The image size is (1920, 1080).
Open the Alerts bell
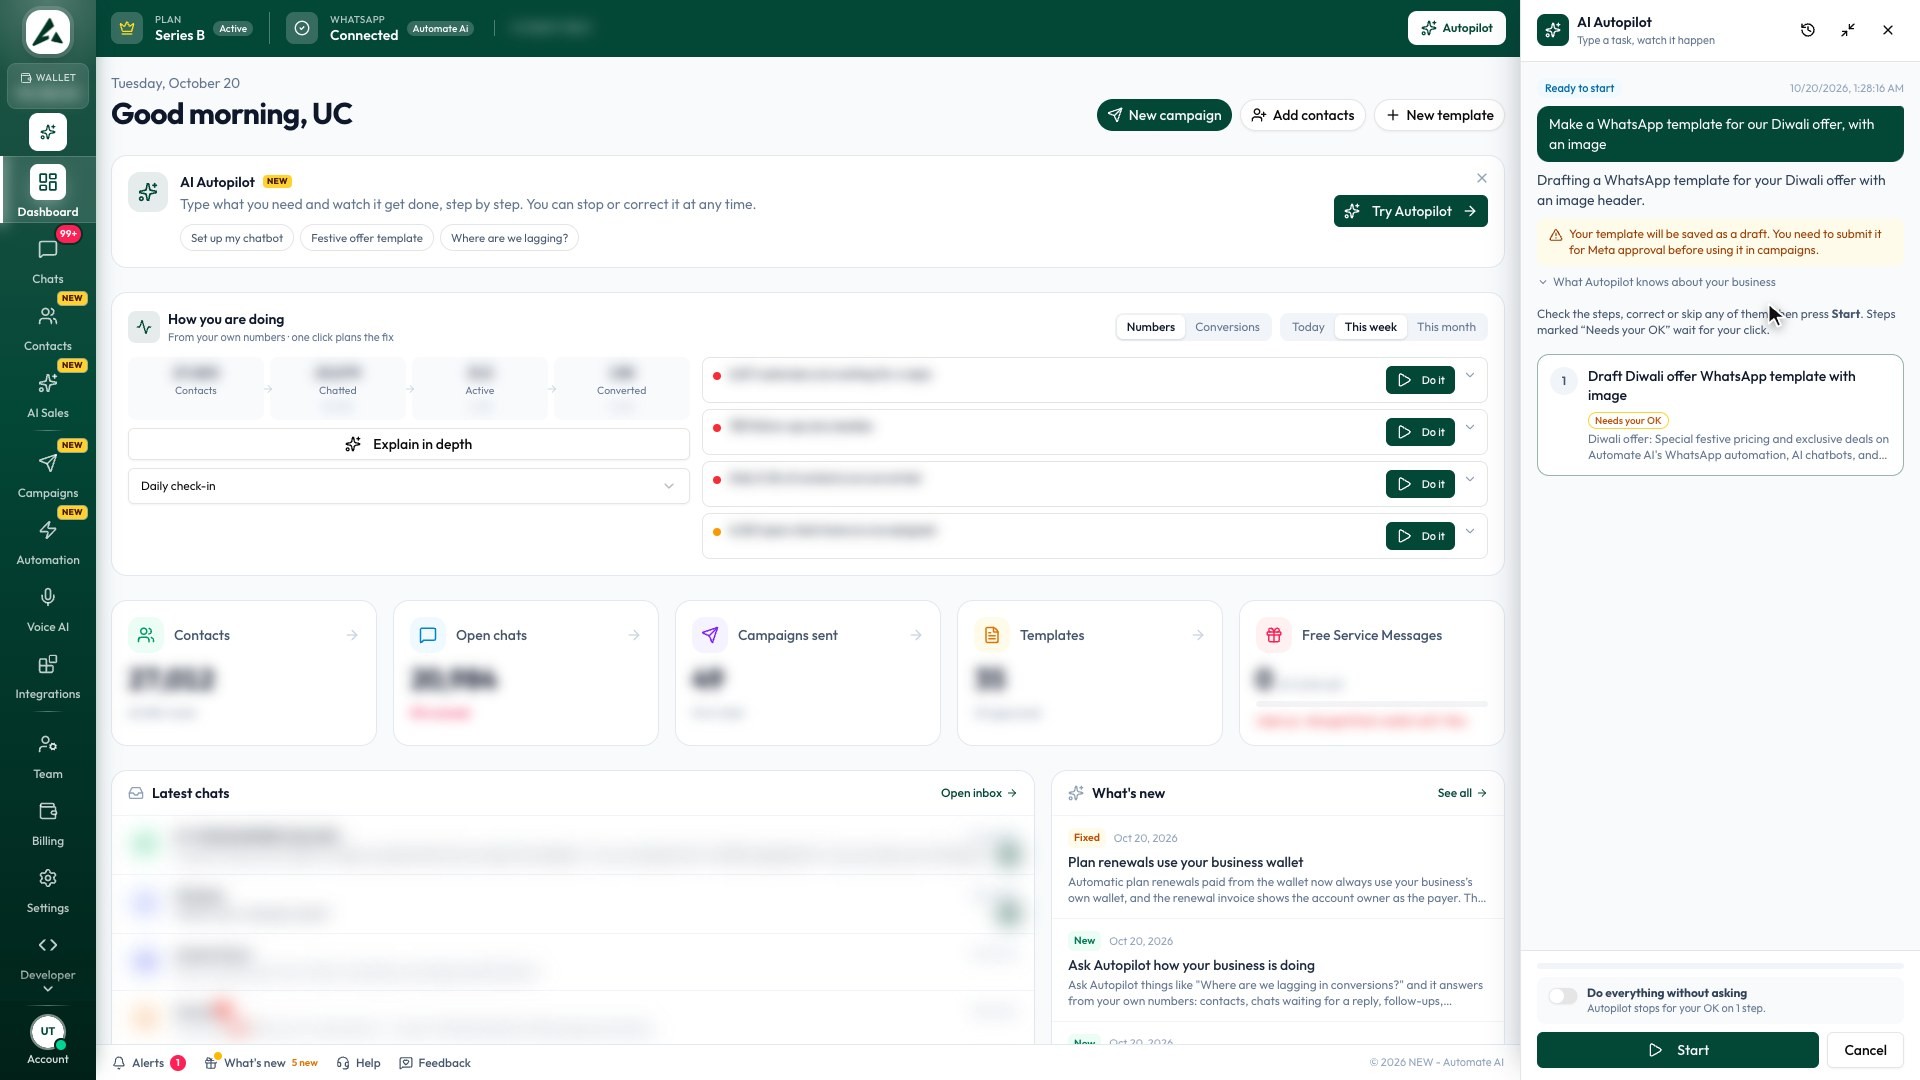[x=148, y=1063]
